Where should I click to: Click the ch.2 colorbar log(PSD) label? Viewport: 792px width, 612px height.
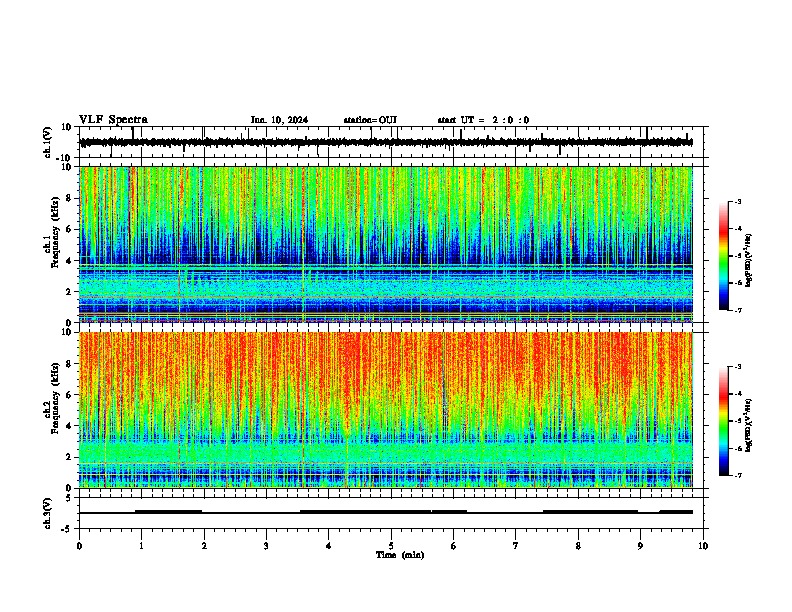coord(749,425)
